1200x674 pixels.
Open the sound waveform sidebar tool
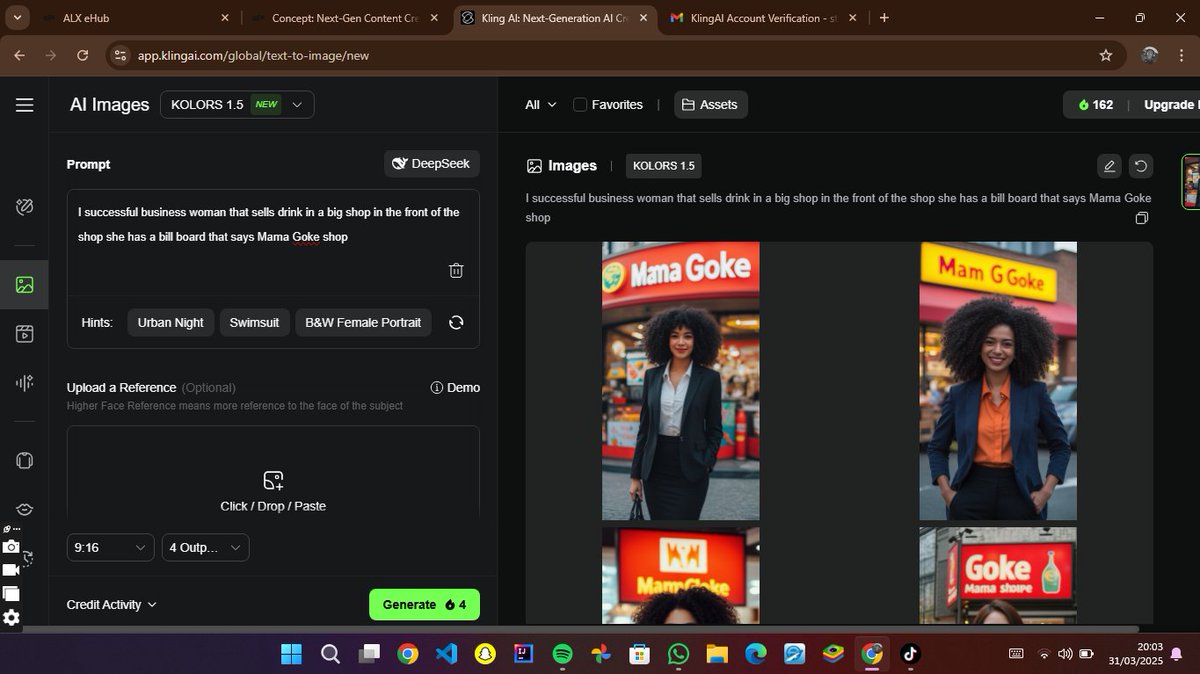pos(25,383)
